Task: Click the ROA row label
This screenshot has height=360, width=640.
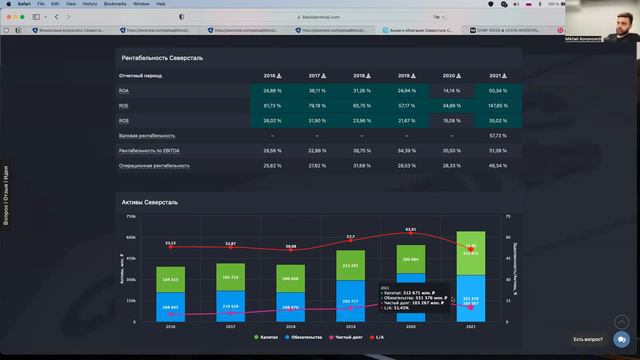Action: click(x=124, y=91)
